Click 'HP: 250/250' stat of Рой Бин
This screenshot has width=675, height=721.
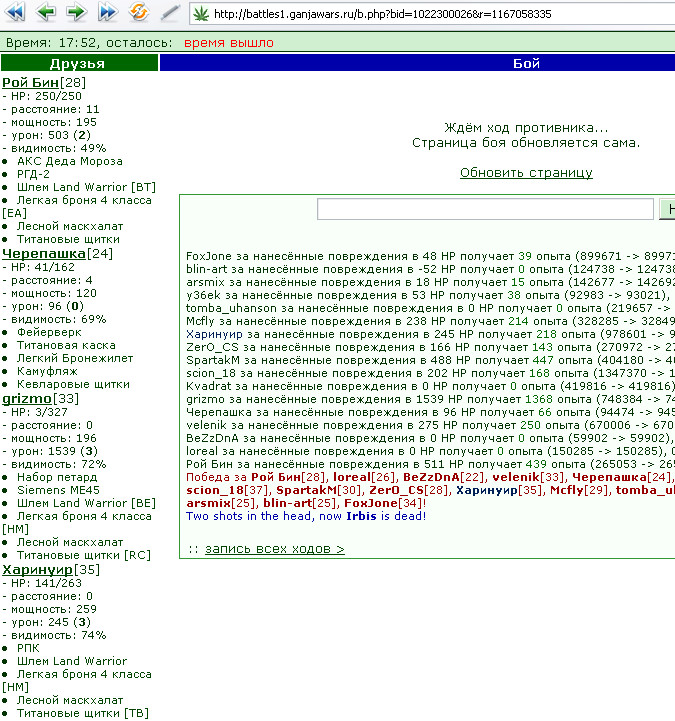[46, 96]
